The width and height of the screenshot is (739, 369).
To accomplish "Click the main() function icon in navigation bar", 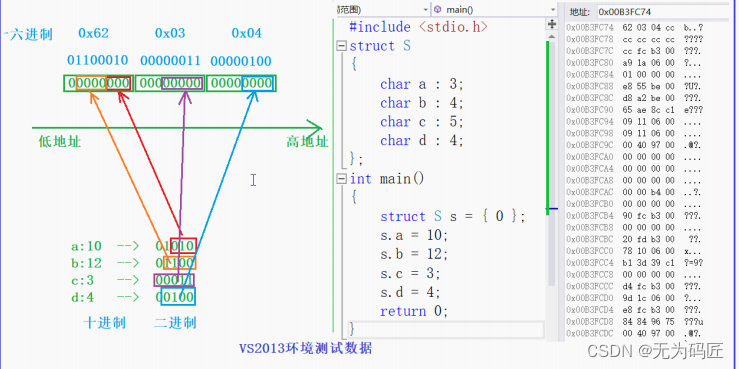I will pos(438,9).
